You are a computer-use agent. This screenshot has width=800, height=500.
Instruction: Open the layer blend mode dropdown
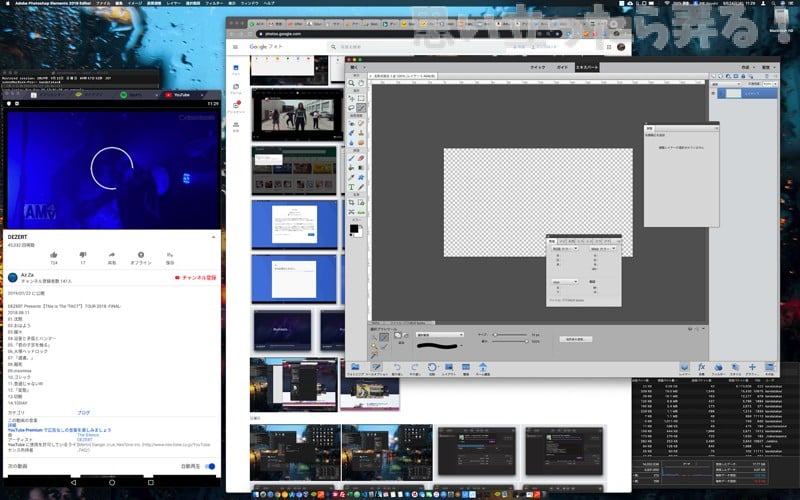pyautogui.click(x=726, y=84)
